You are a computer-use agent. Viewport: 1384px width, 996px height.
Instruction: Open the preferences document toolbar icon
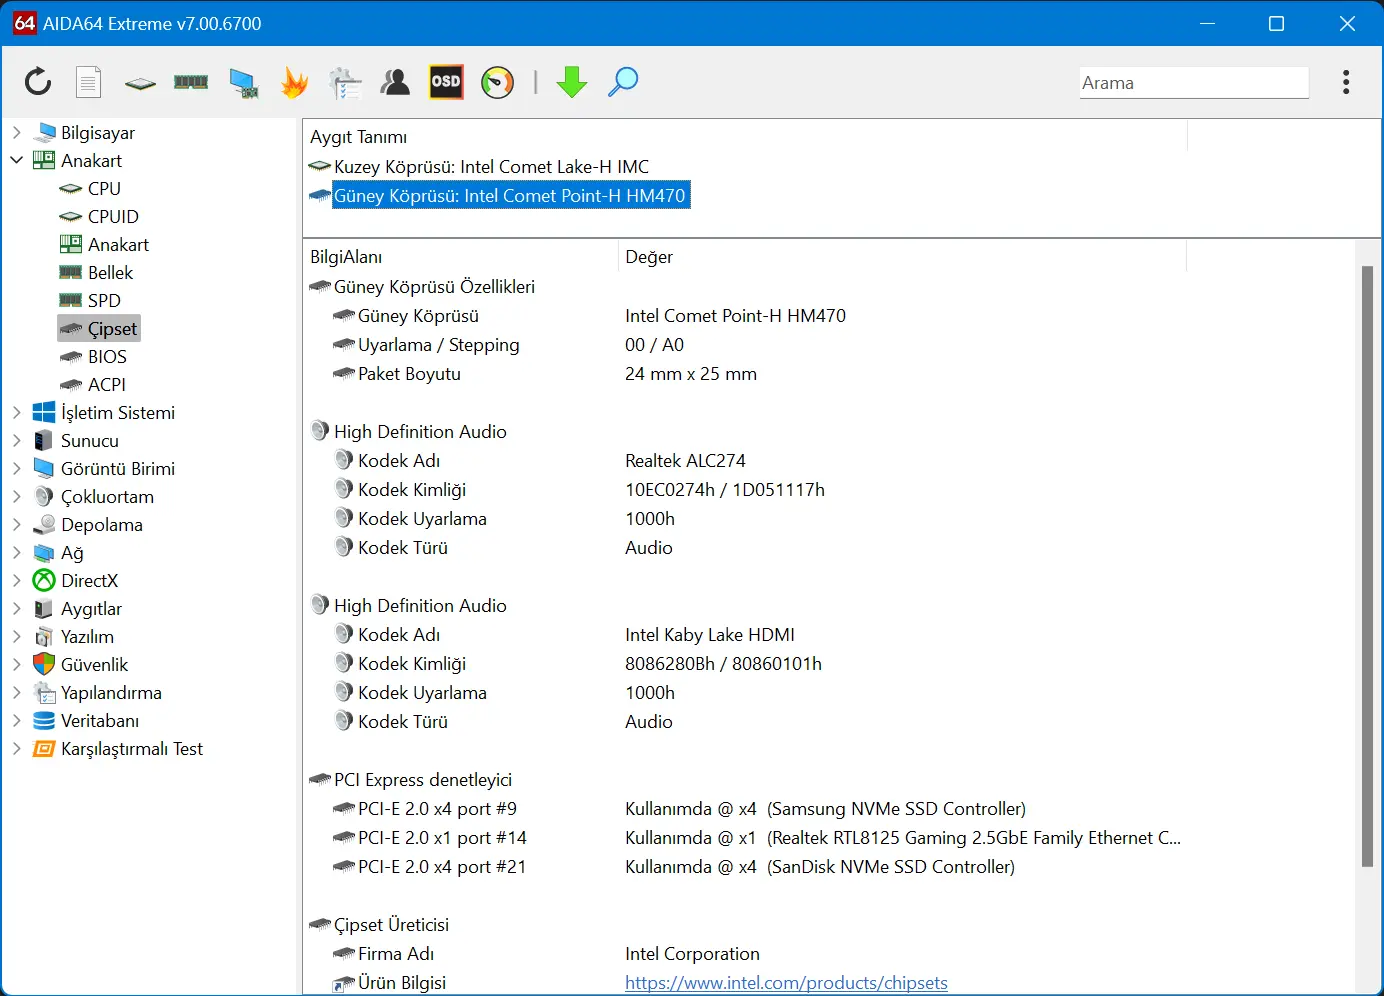click(x=345, y=83)
